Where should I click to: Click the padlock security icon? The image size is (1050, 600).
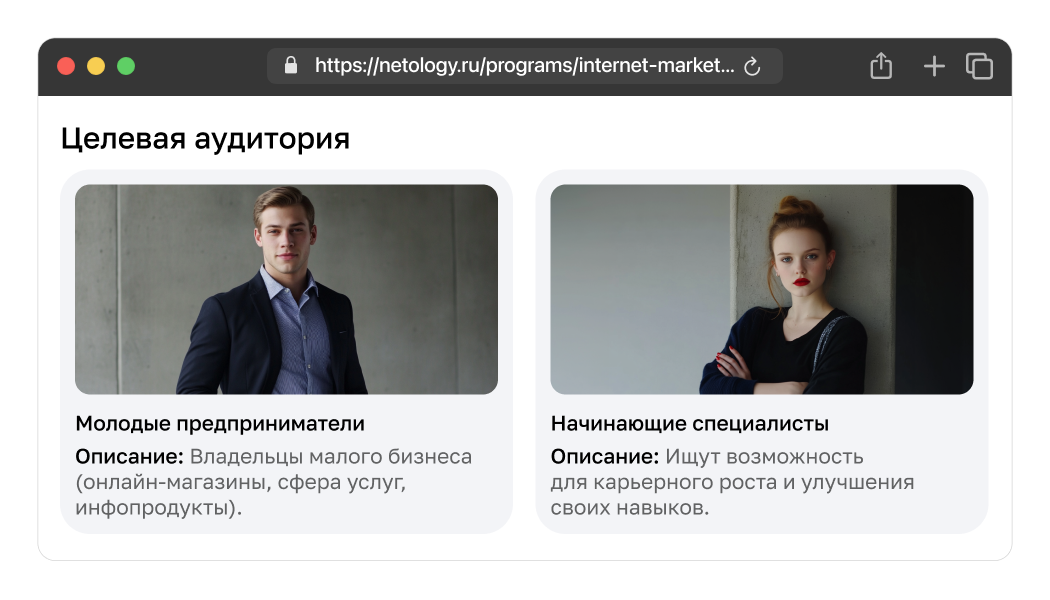(291, 66)
